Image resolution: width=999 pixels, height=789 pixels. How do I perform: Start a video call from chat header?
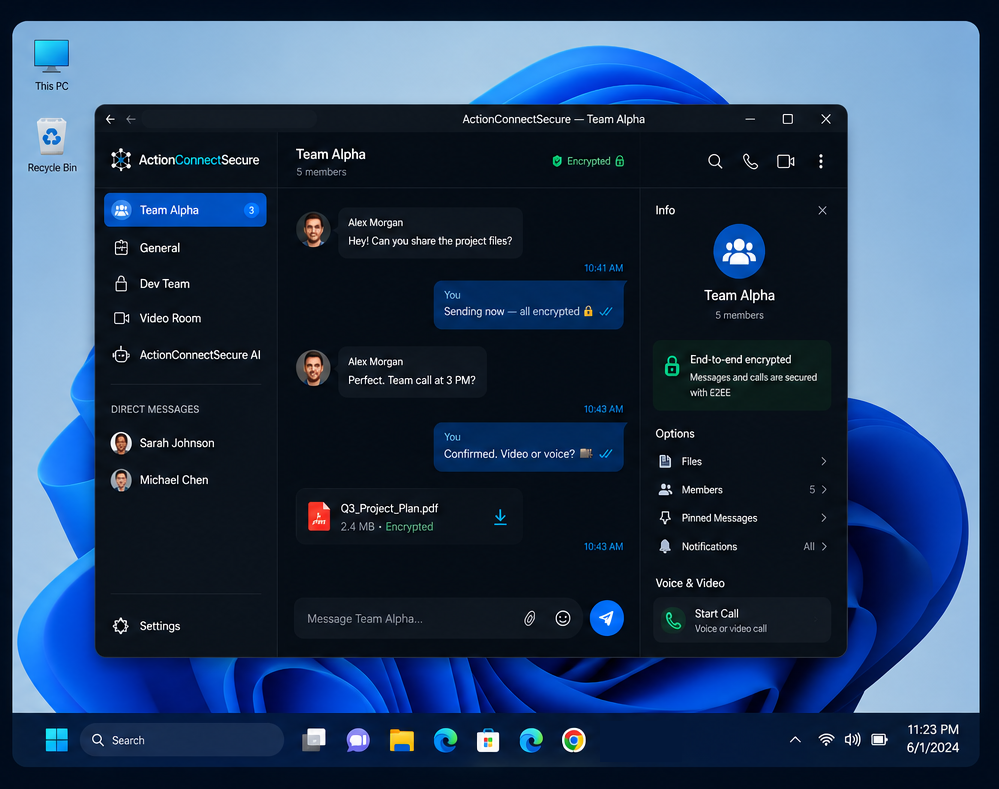coord(786,161)
